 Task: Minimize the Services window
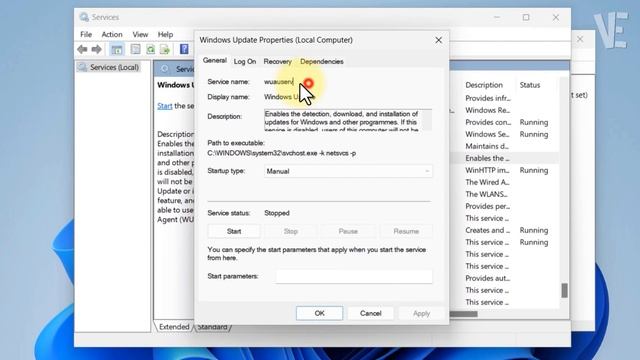point(497,17)
